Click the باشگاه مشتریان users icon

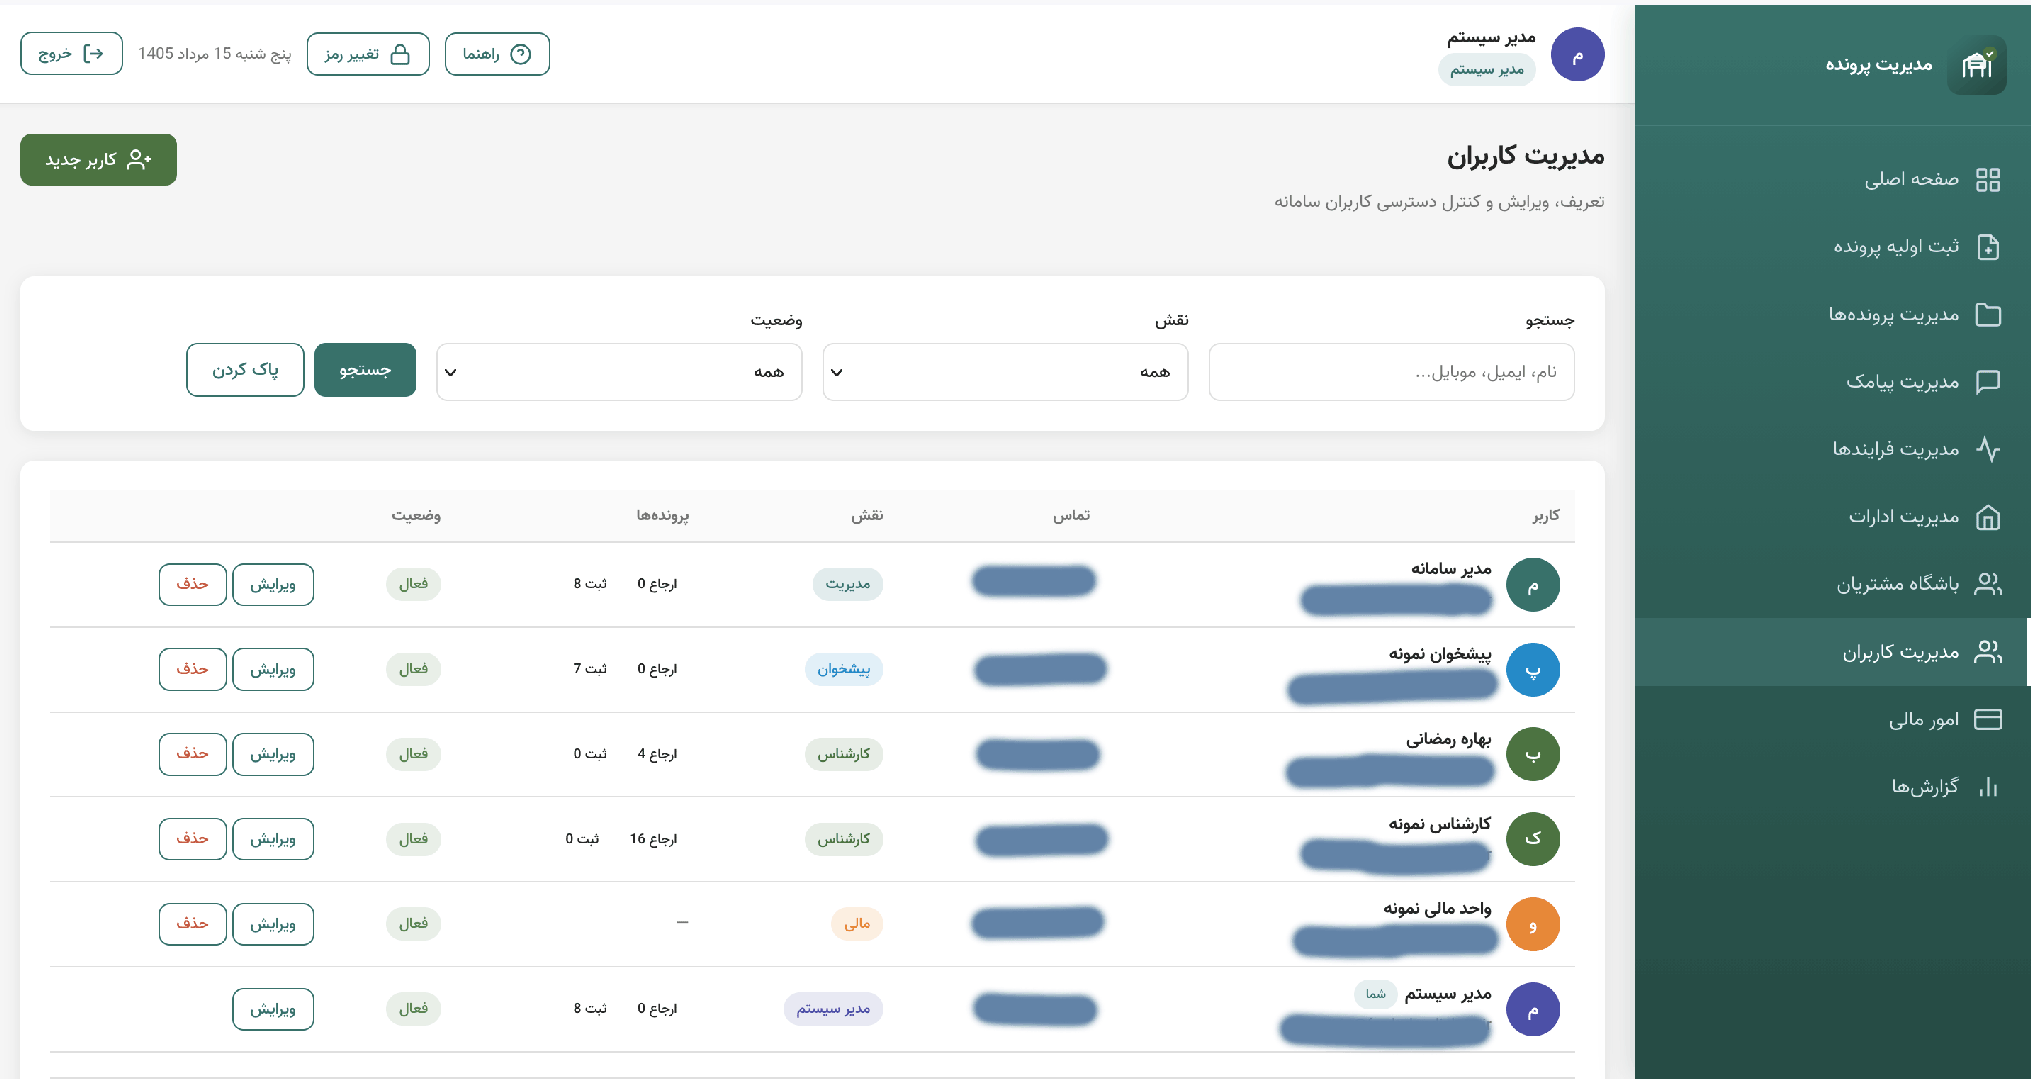(1988, 584)
